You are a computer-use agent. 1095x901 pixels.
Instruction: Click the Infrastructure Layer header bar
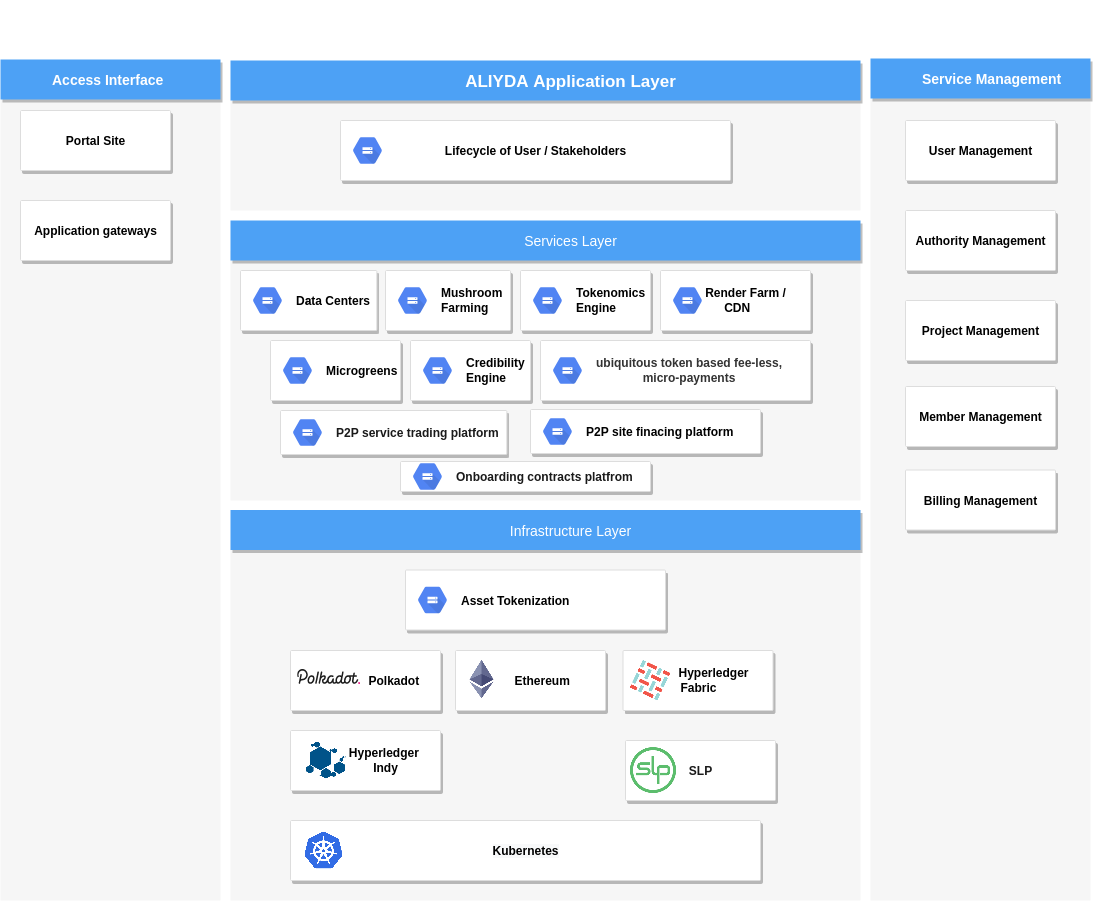coord(545,531)
